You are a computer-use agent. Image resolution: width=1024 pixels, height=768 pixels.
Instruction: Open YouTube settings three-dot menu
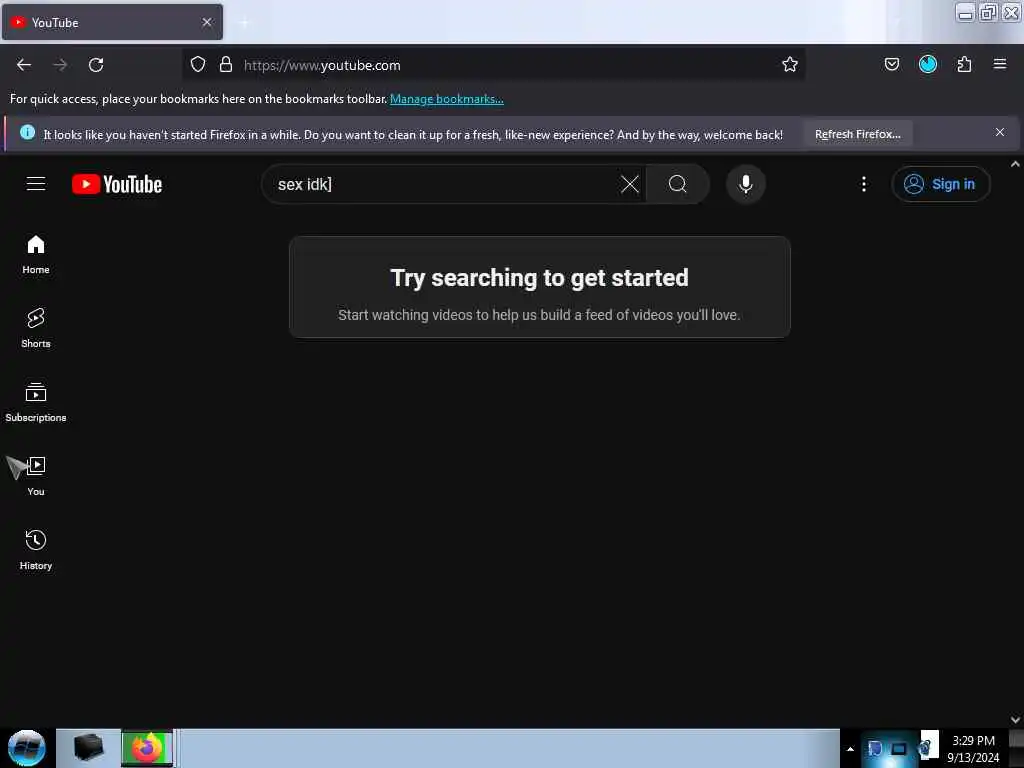click(863, 184)
